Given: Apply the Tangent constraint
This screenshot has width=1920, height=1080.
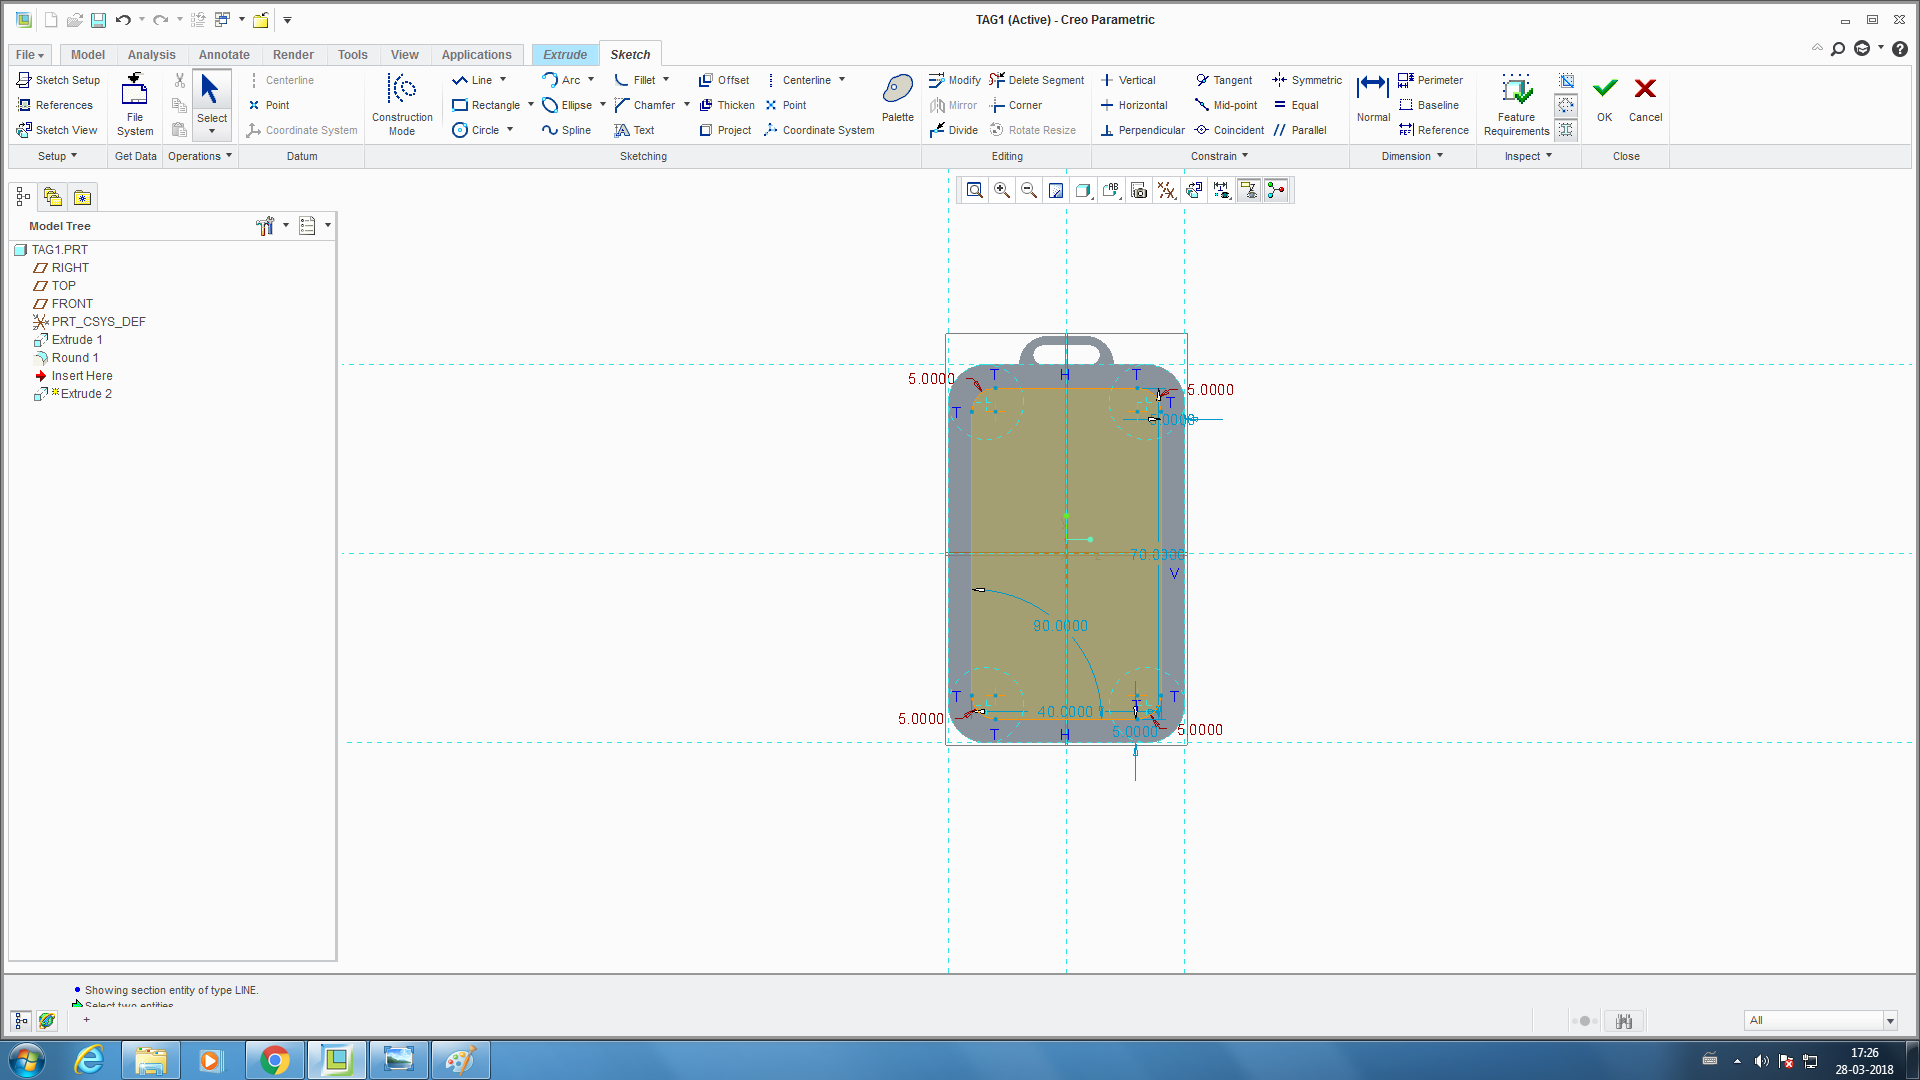Looking at the screenshot, I should pyautogui.click(x=1223, y=80).
